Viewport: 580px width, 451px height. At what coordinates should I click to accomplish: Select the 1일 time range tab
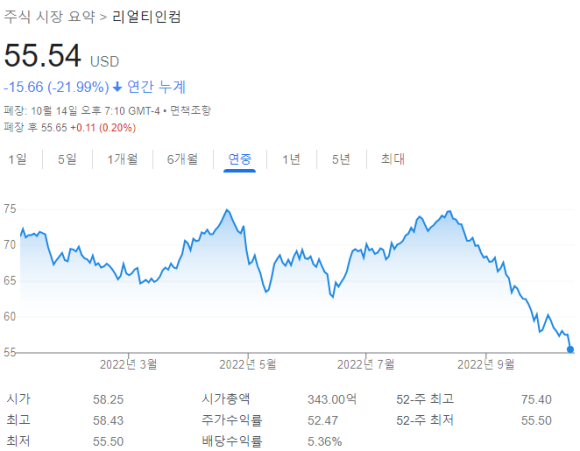click(17, 159)
